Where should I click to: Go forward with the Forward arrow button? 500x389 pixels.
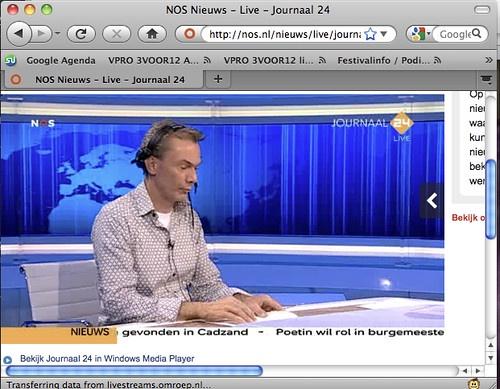click(42, 33)
